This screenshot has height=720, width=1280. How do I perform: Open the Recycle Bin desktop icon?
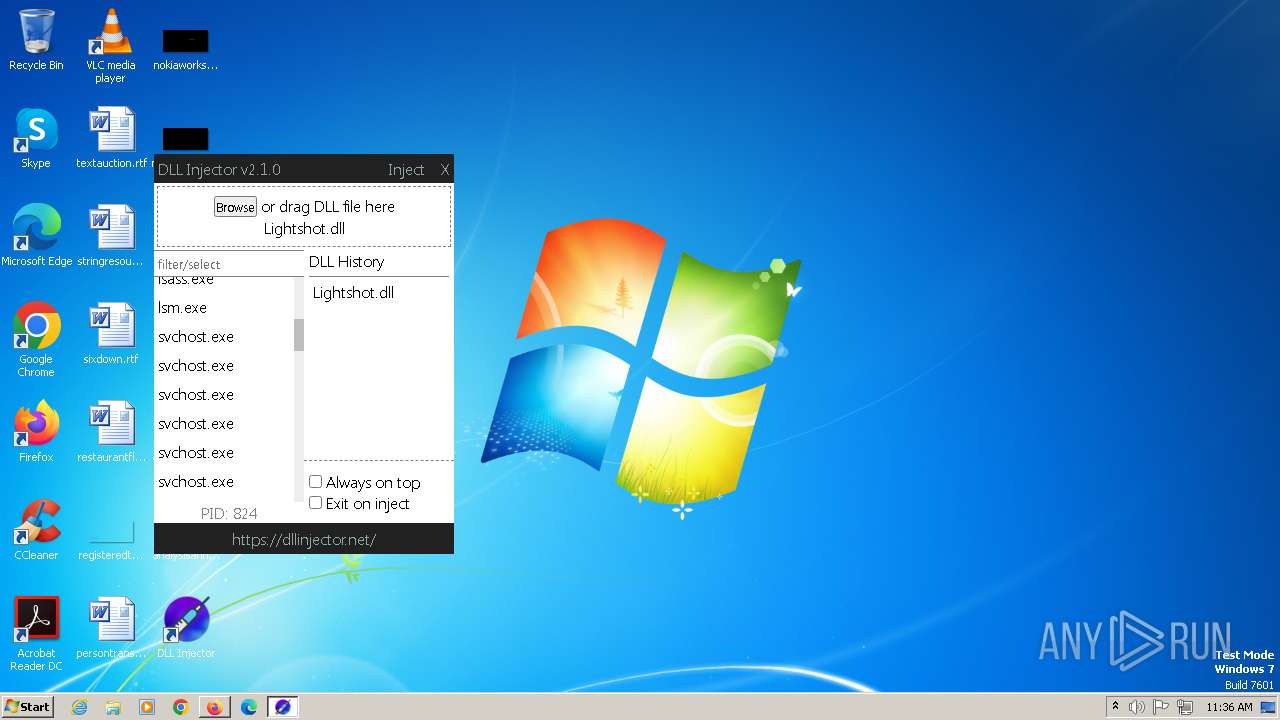tap(36, 40)
